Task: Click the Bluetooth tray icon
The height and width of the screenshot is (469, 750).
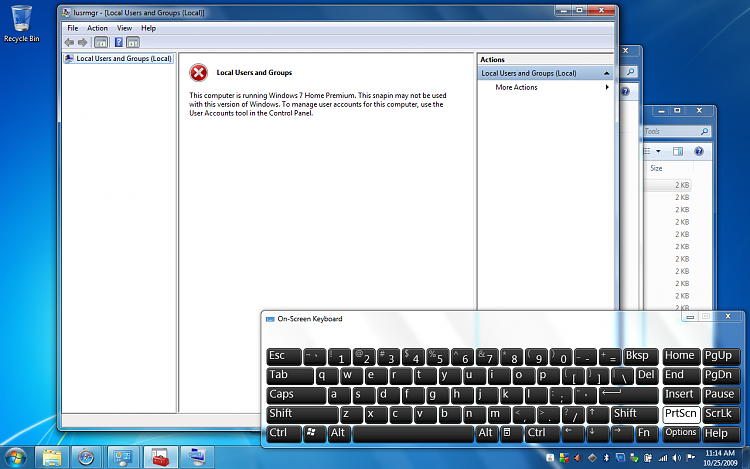Action: [x=606, y=458]
